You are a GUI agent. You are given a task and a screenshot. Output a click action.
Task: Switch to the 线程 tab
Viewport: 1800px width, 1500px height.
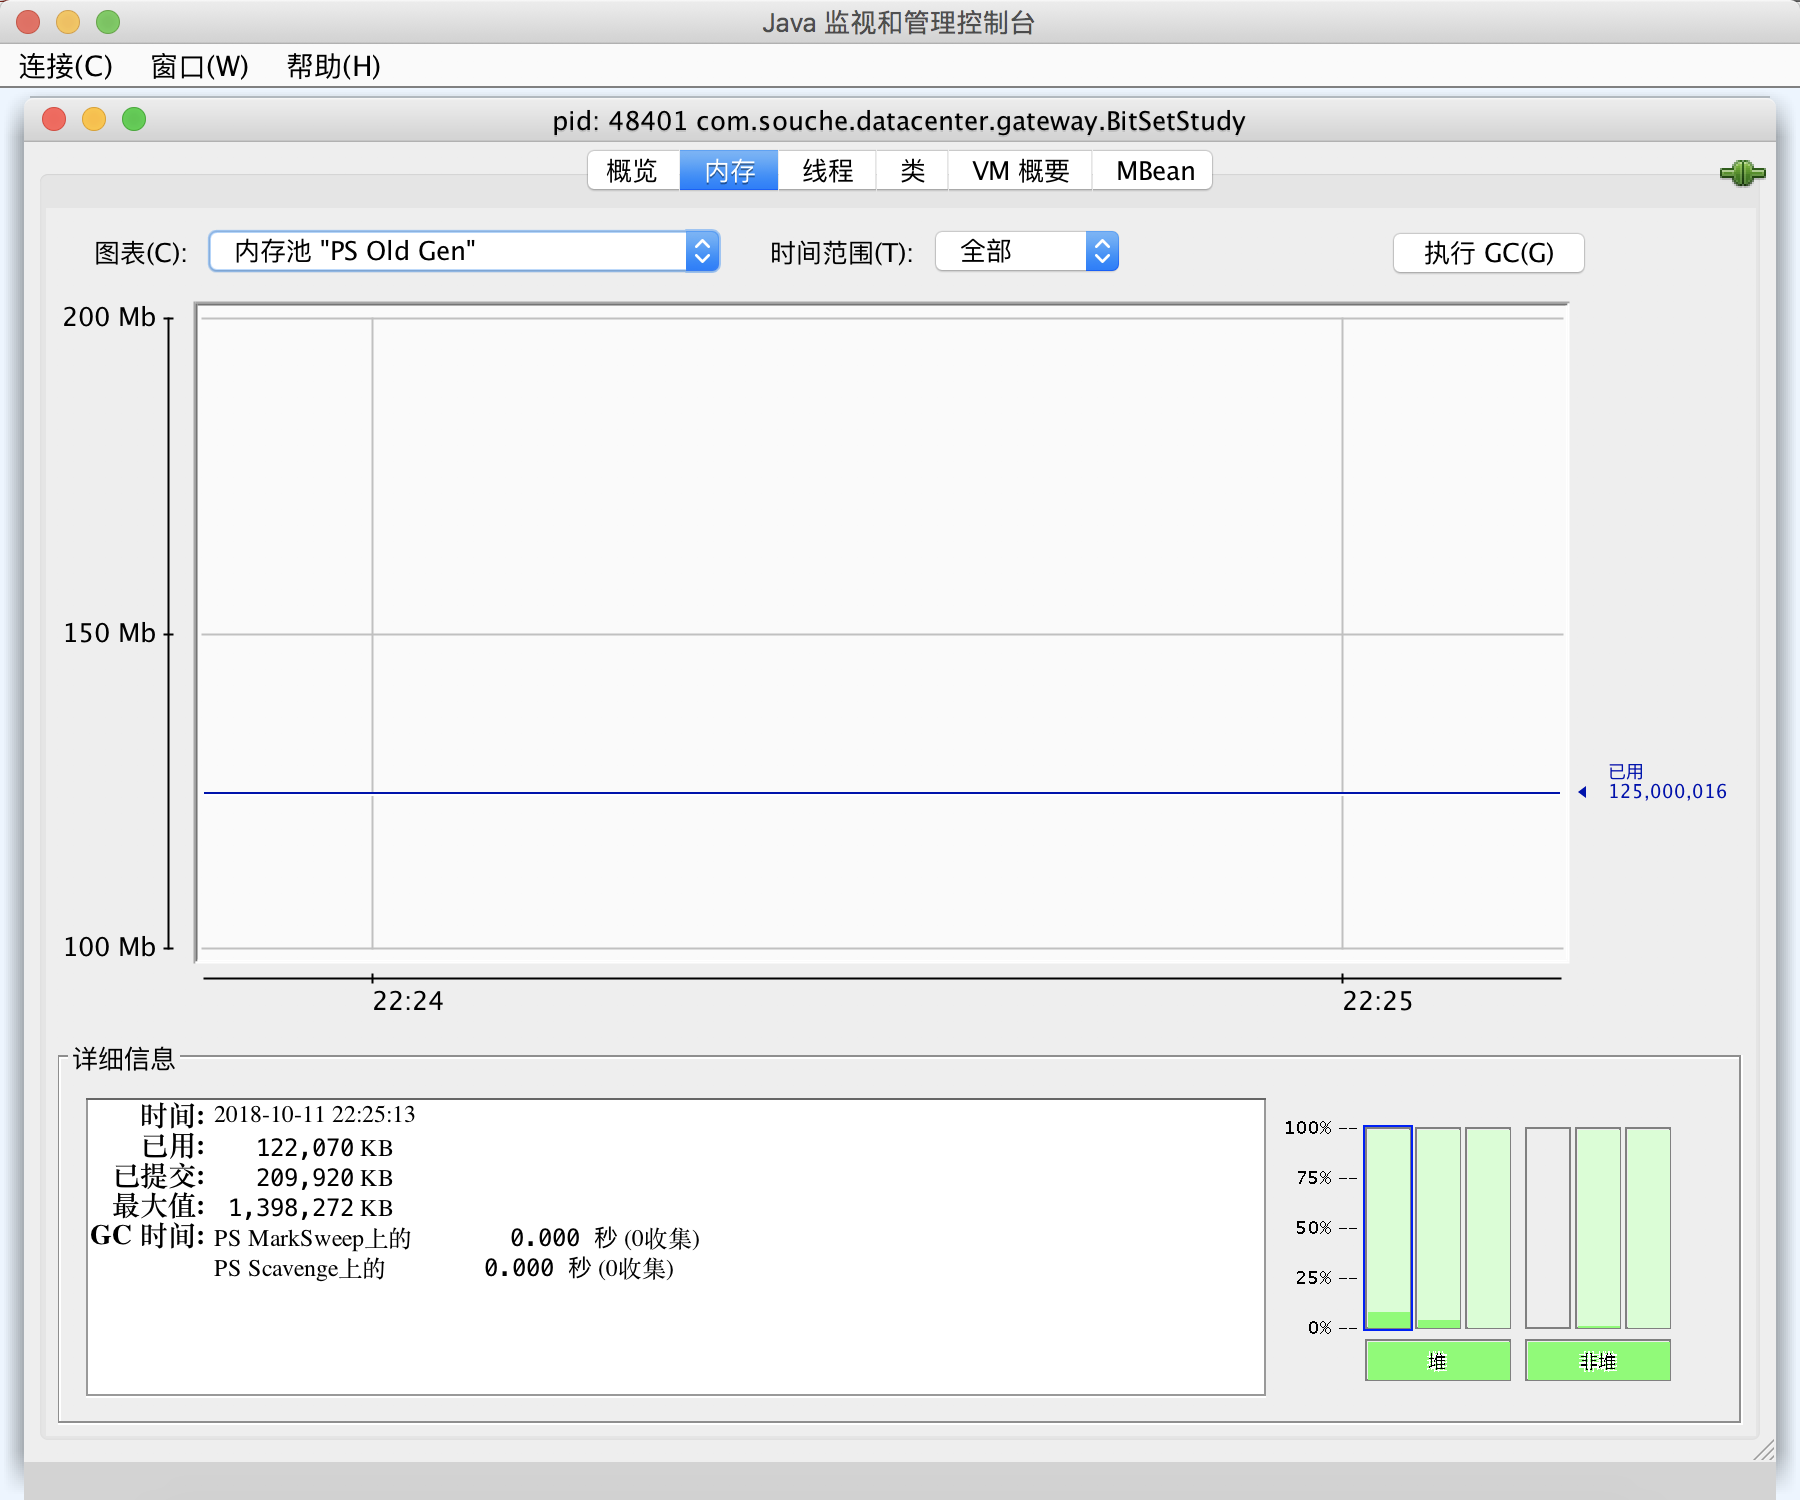click(826, 170)
